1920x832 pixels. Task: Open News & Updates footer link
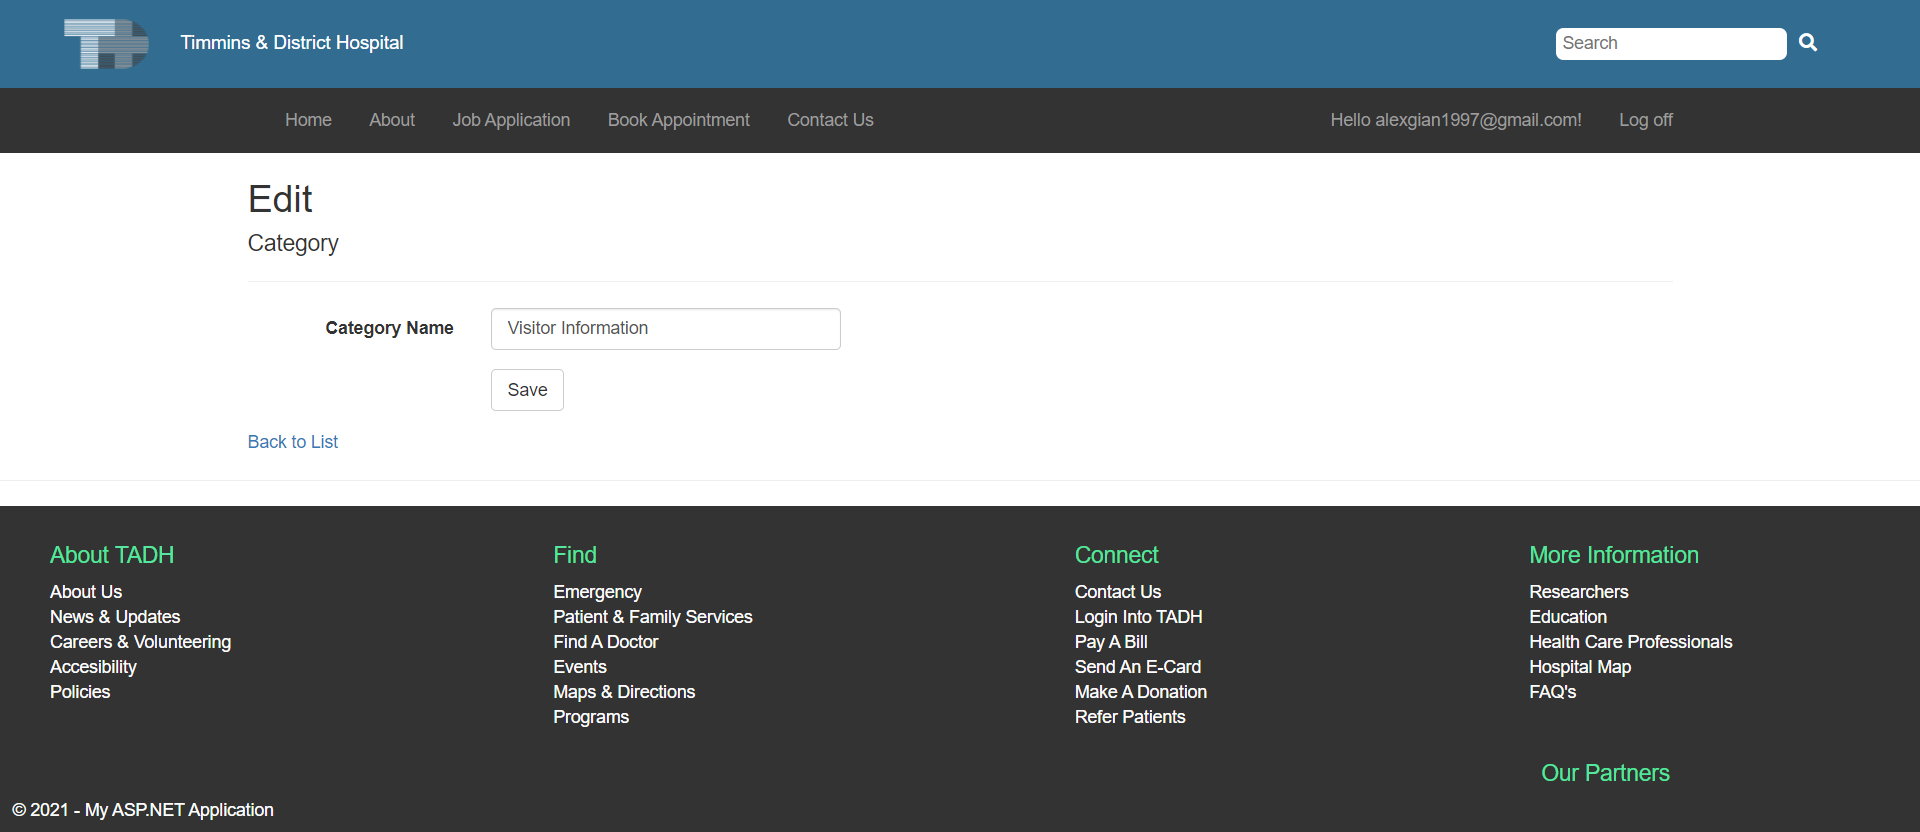click(115, 617)
